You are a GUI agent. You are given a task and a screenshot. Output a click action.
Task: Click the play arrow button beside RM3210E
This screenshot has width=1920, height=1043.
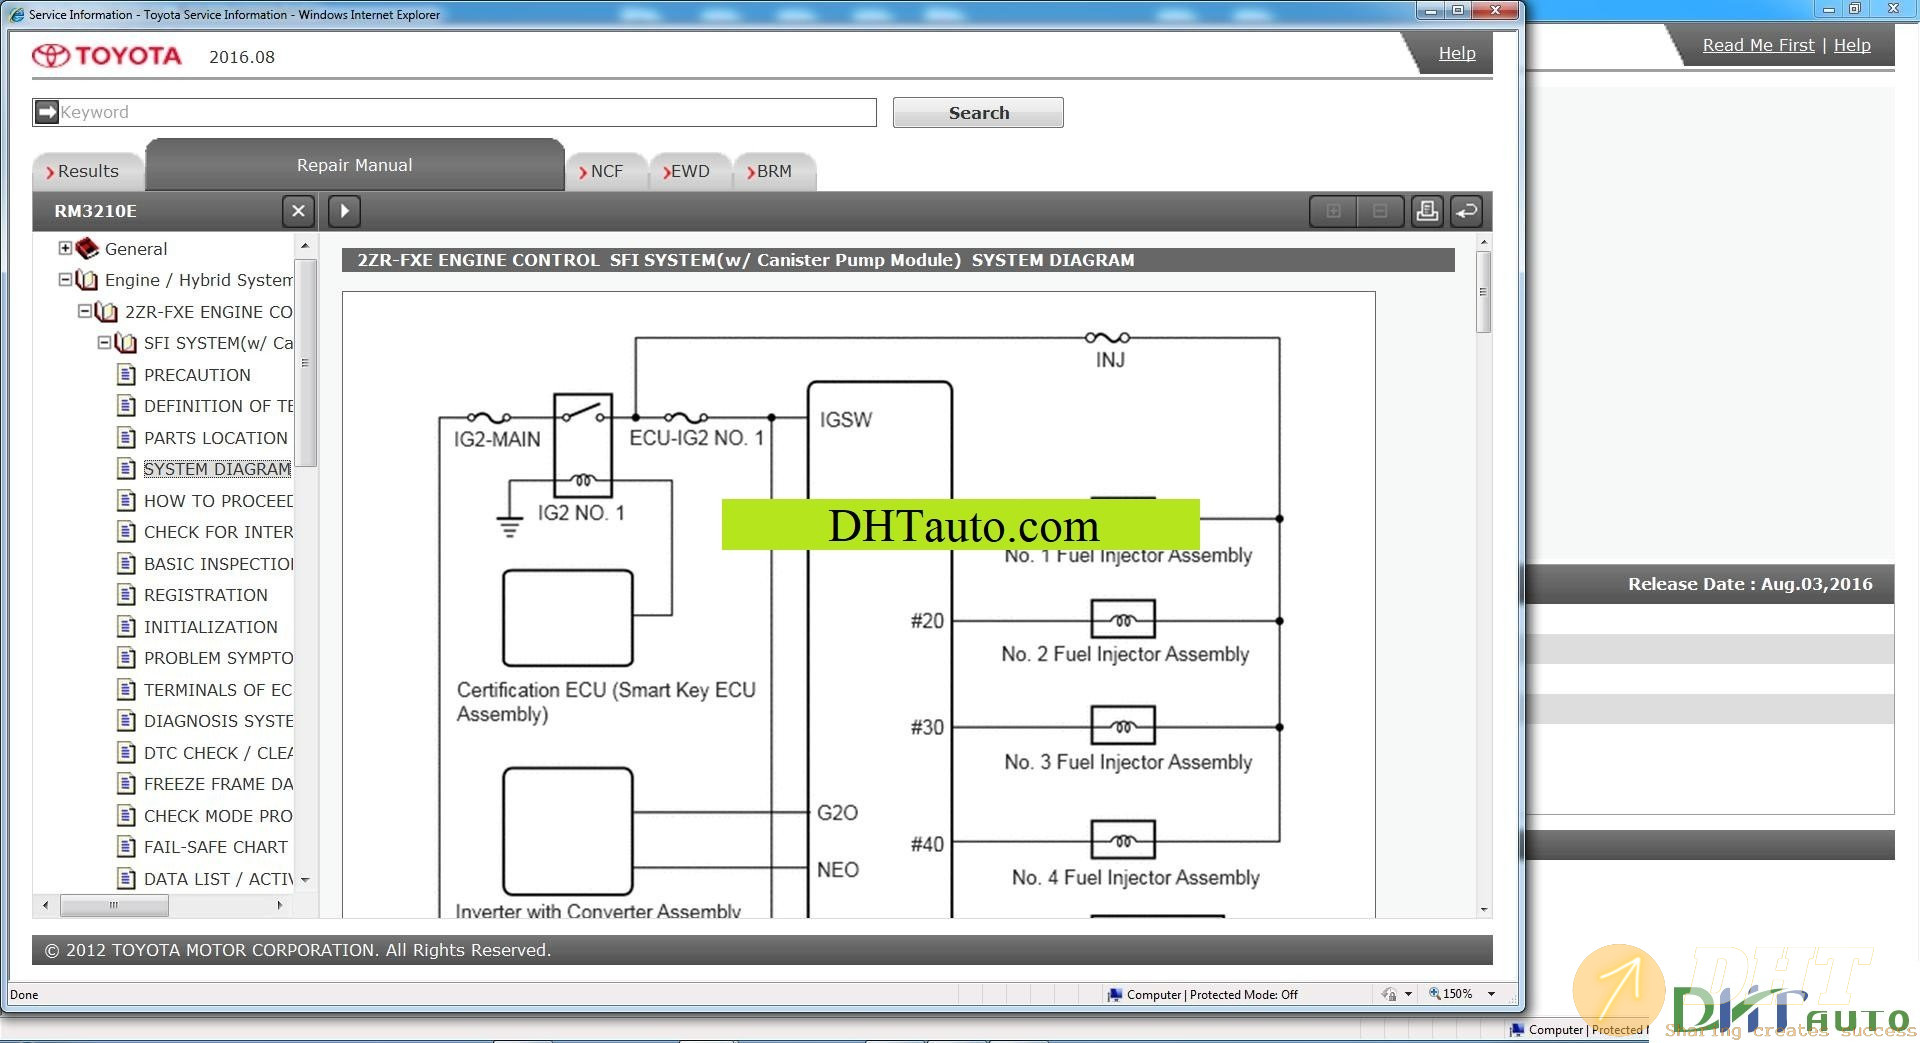[344, 211]
